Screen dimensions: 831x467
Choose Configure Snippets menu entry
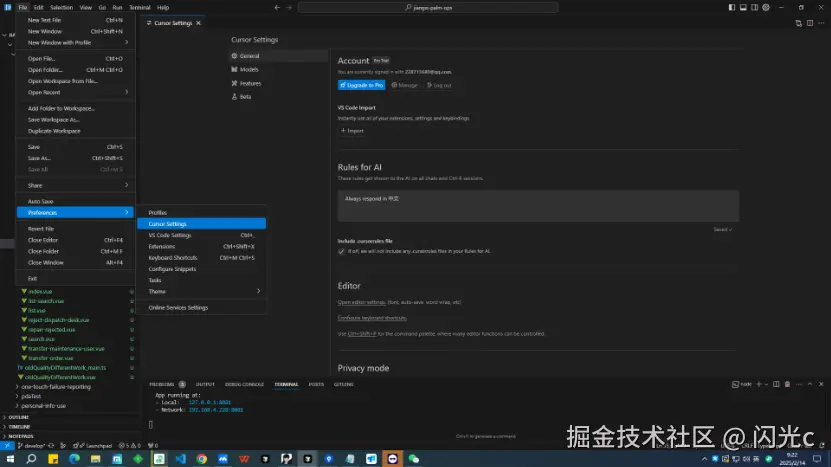[201, 269]
